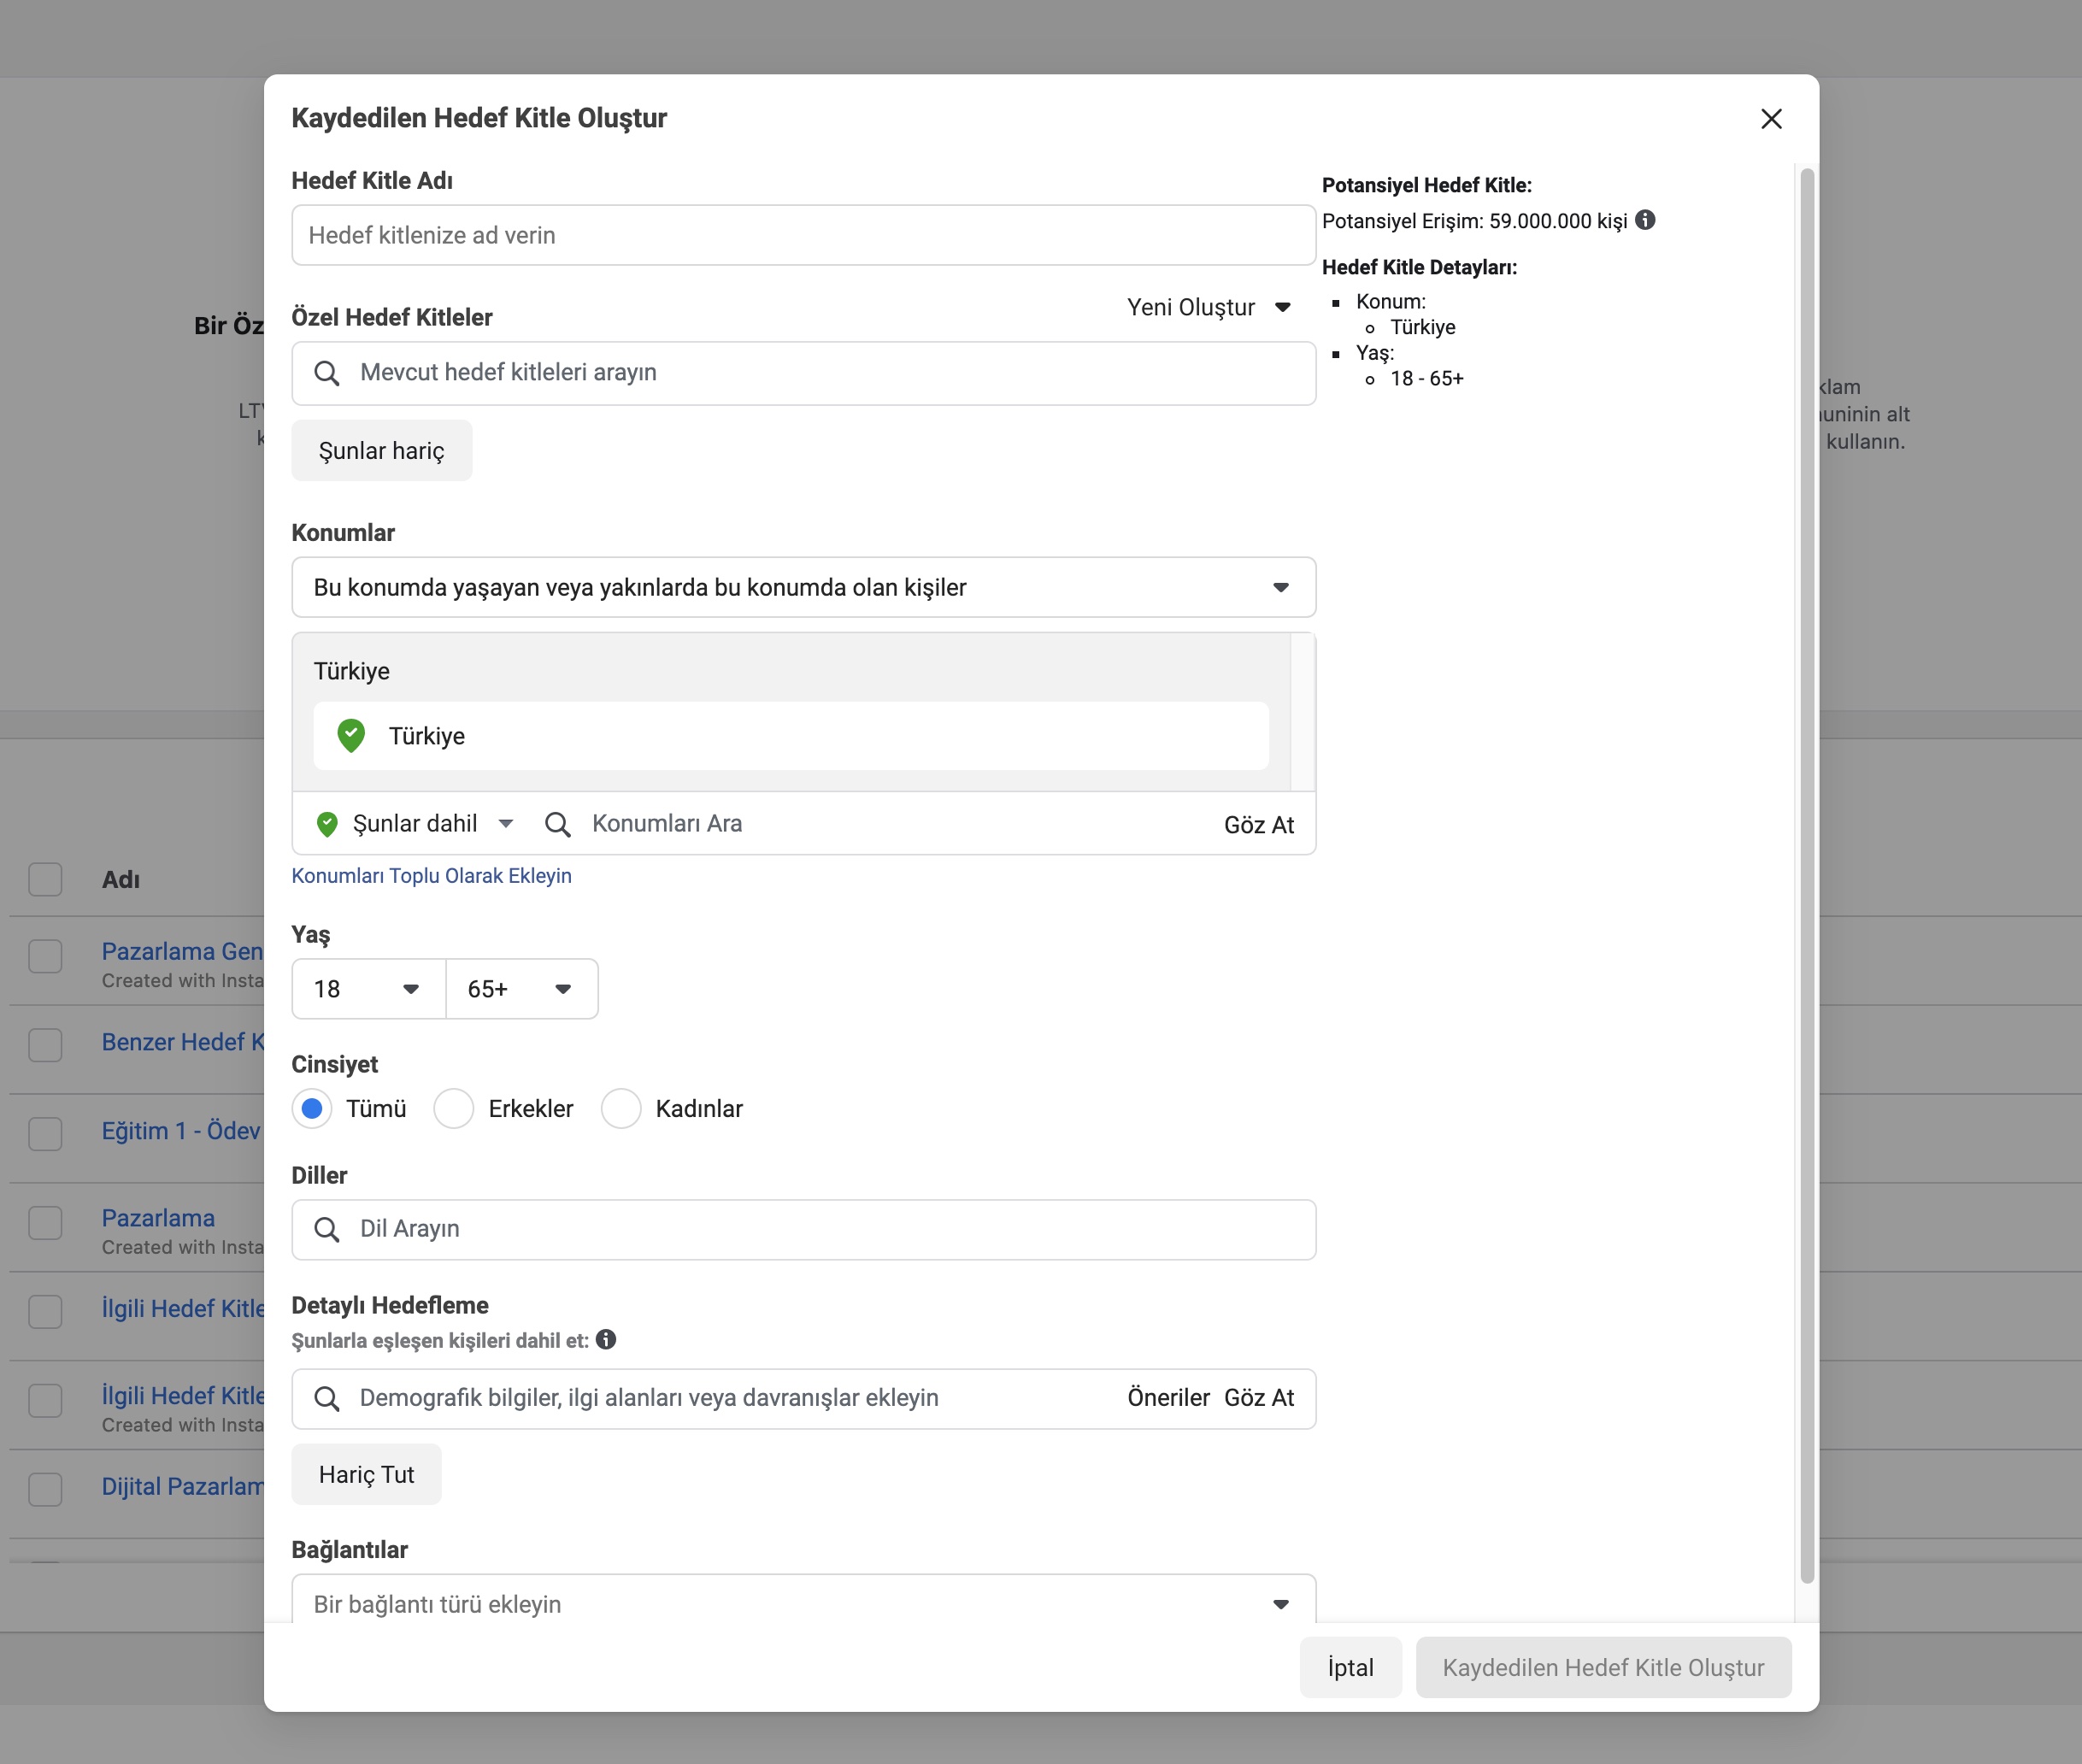This screenshot has height=1764, width=2082.
Task: Click the İptal button
Action: (1350, 1667)
